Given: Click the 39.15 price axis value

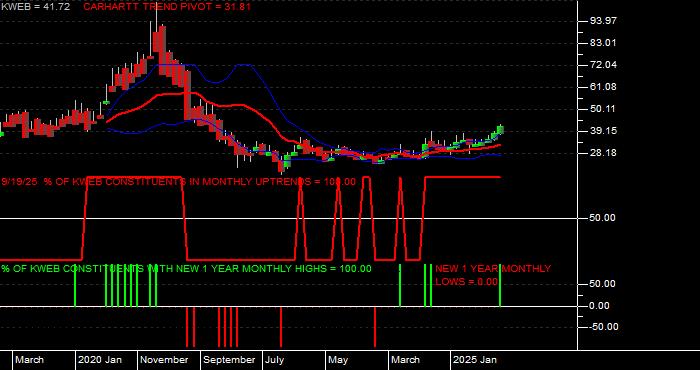Looking at the screenshot, I should [603, 131].
